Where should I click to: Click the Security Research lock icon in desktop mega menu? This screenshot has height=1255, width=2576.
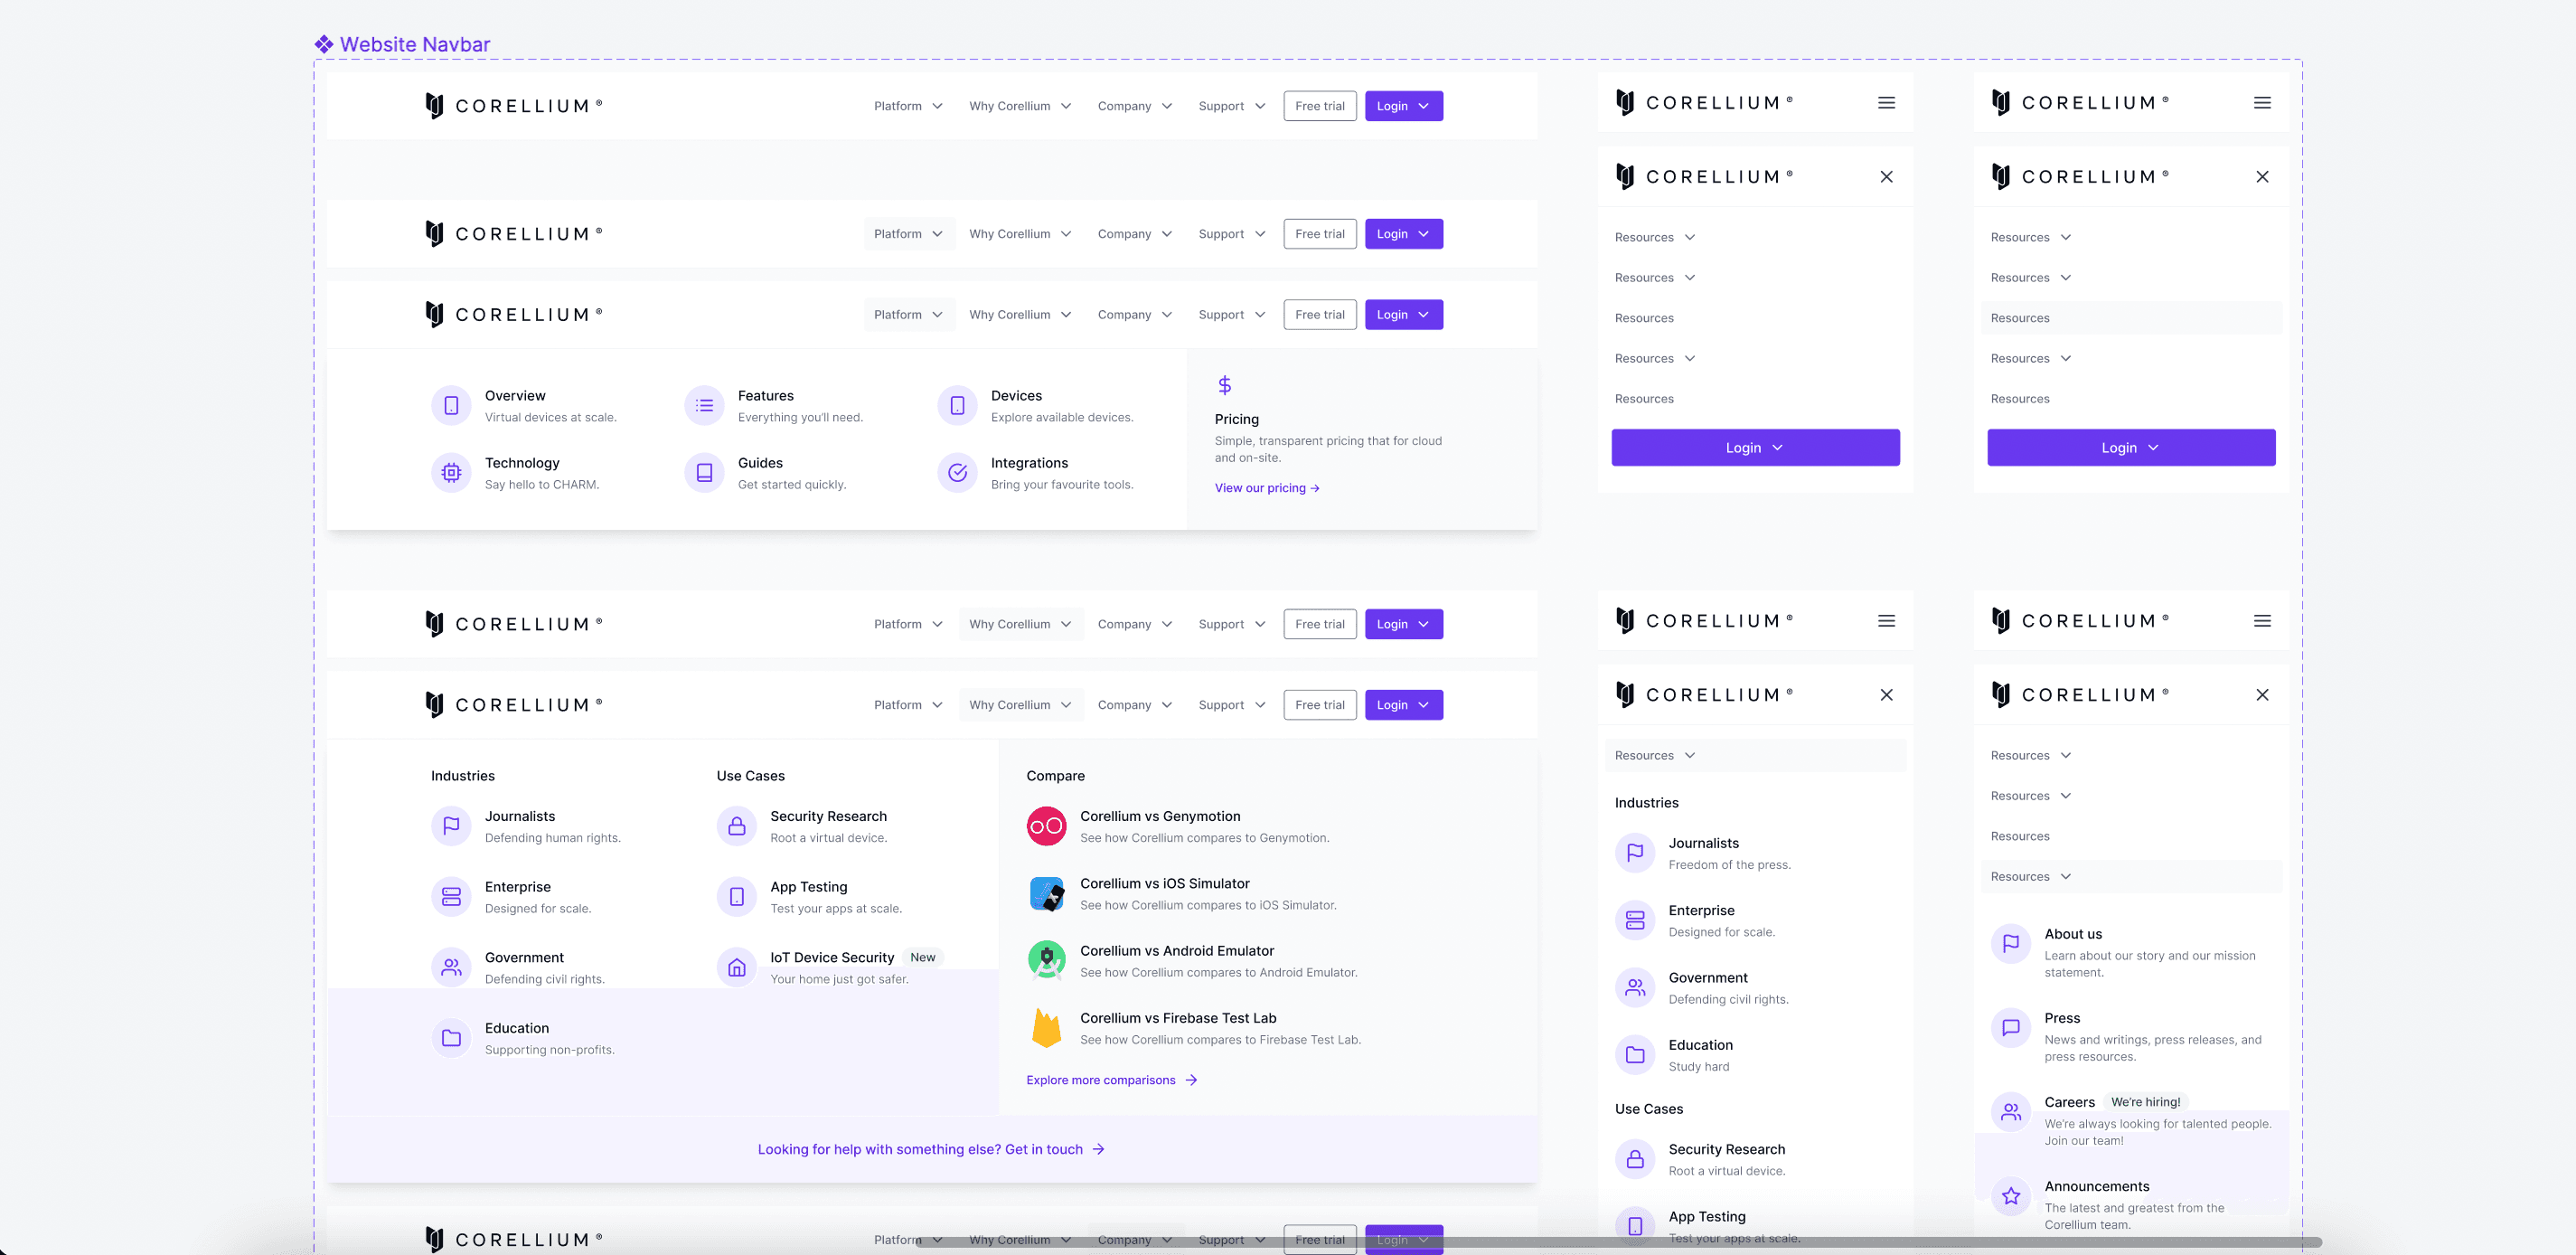coord(736,826)
